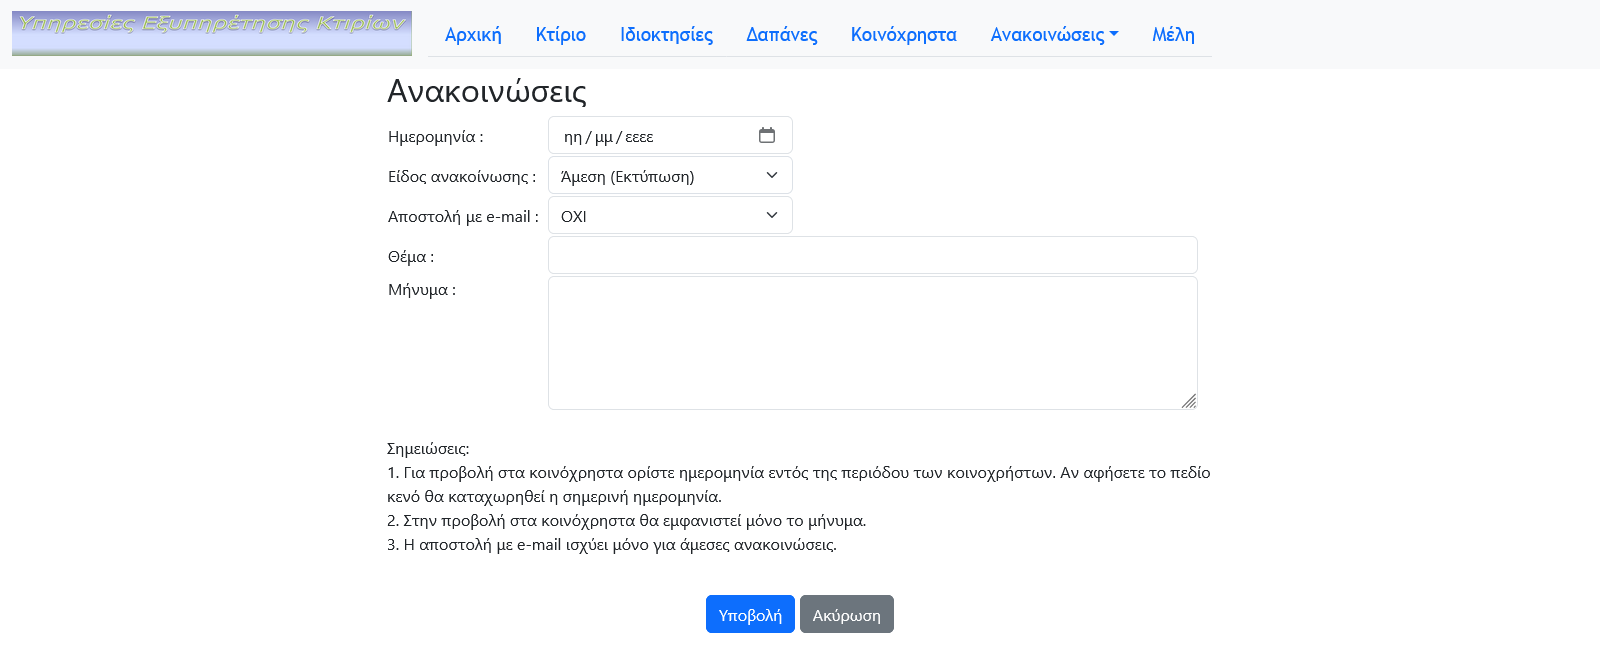
Task: Click inside the Μήνυμα textarea
Action: pos(873,343)
